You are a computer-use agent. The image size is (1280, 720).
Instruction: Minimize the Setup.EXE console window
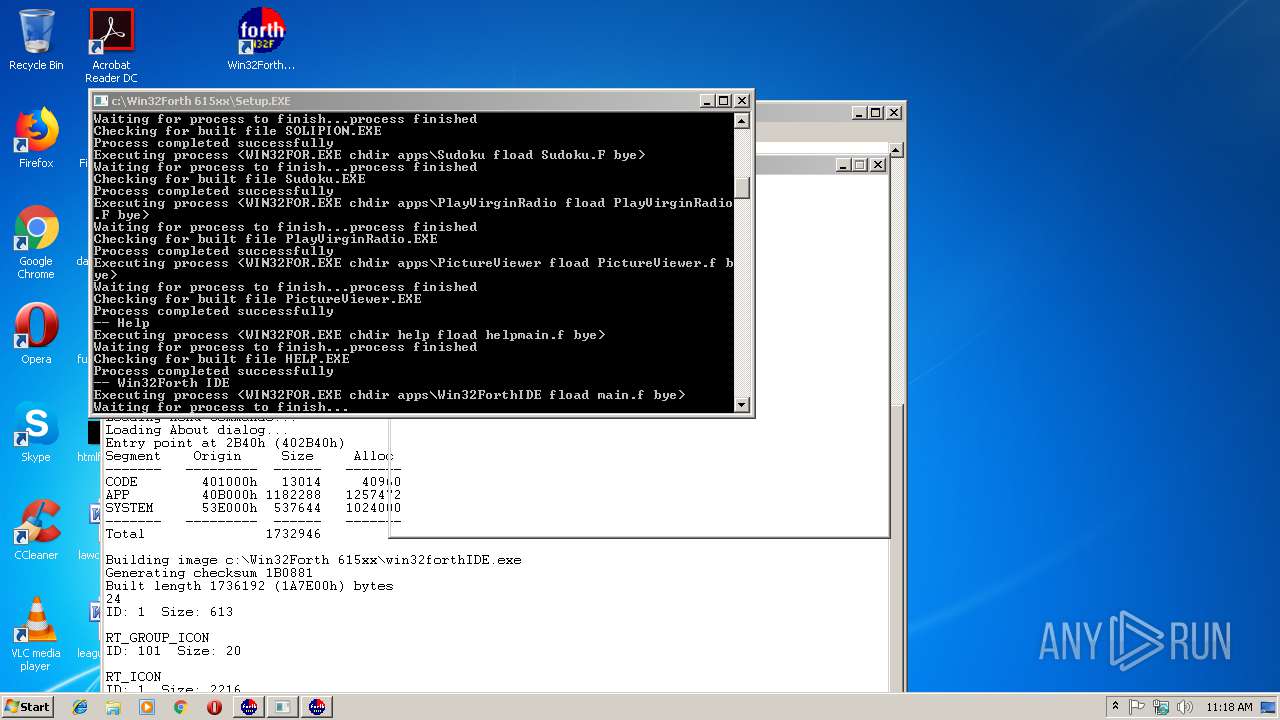tap(707, 101)
